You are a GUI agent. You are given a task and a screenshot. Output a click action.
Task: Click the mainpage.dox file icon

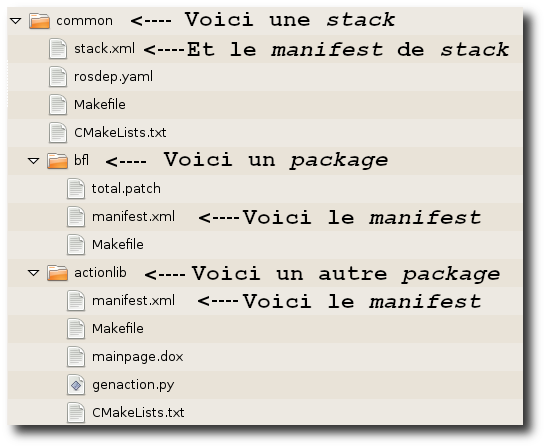76,356
